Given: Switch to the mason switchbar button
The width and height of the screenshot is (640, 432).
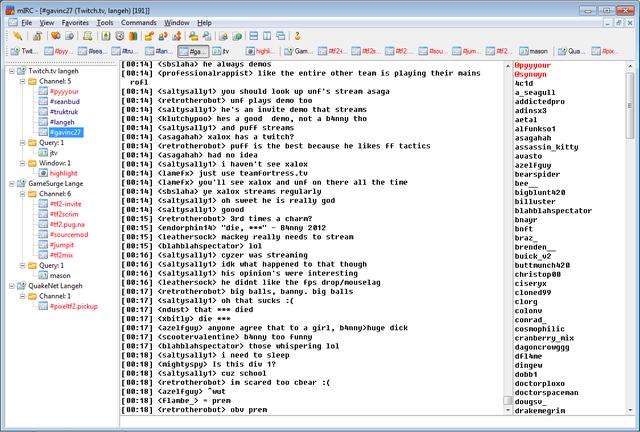Looking at the screenshot, I should 535,50.
